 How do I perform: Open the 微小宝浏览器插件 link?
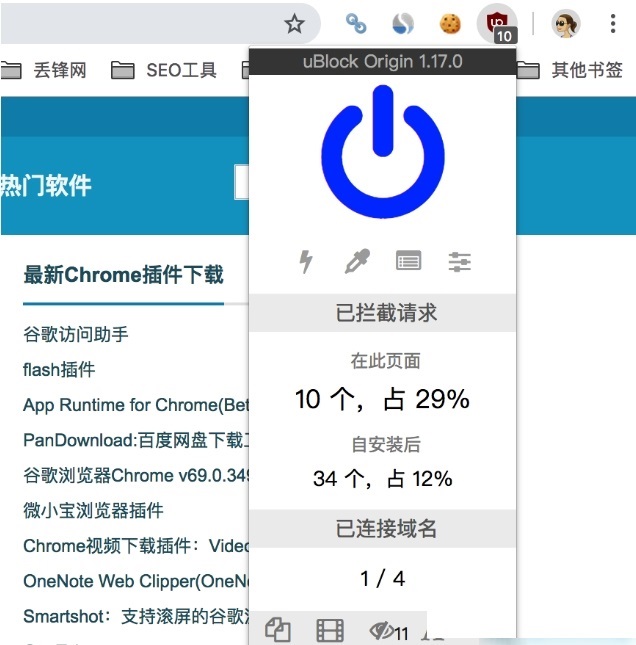pos(93,511)
